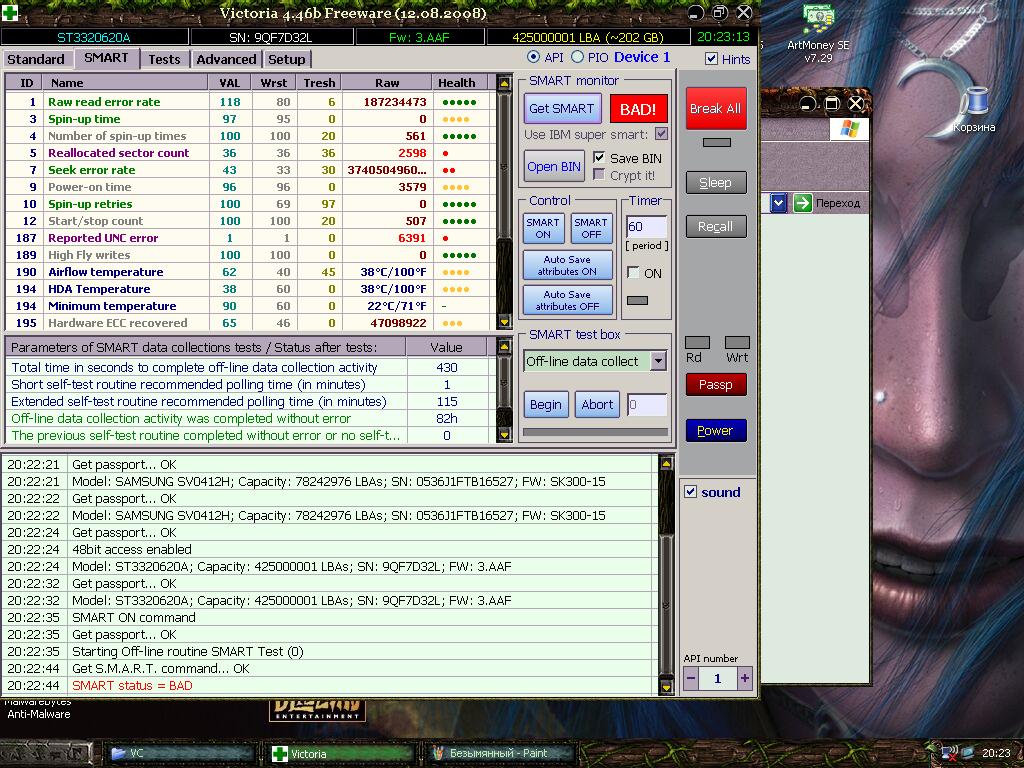Click the Sleep button
This screenshot has height=768, width=1024.
pyautogui.click(x=716, y=183)
